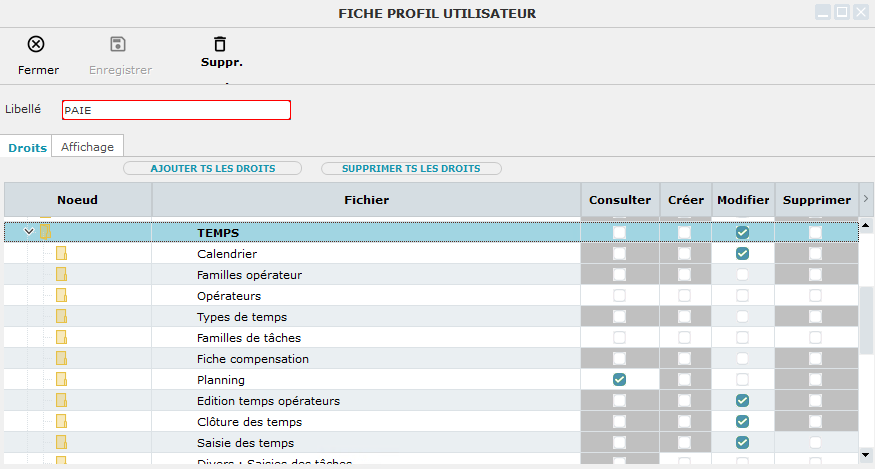Click folder icon next to Clôture des temps
875x469 pixels.
tap(61, 422)
